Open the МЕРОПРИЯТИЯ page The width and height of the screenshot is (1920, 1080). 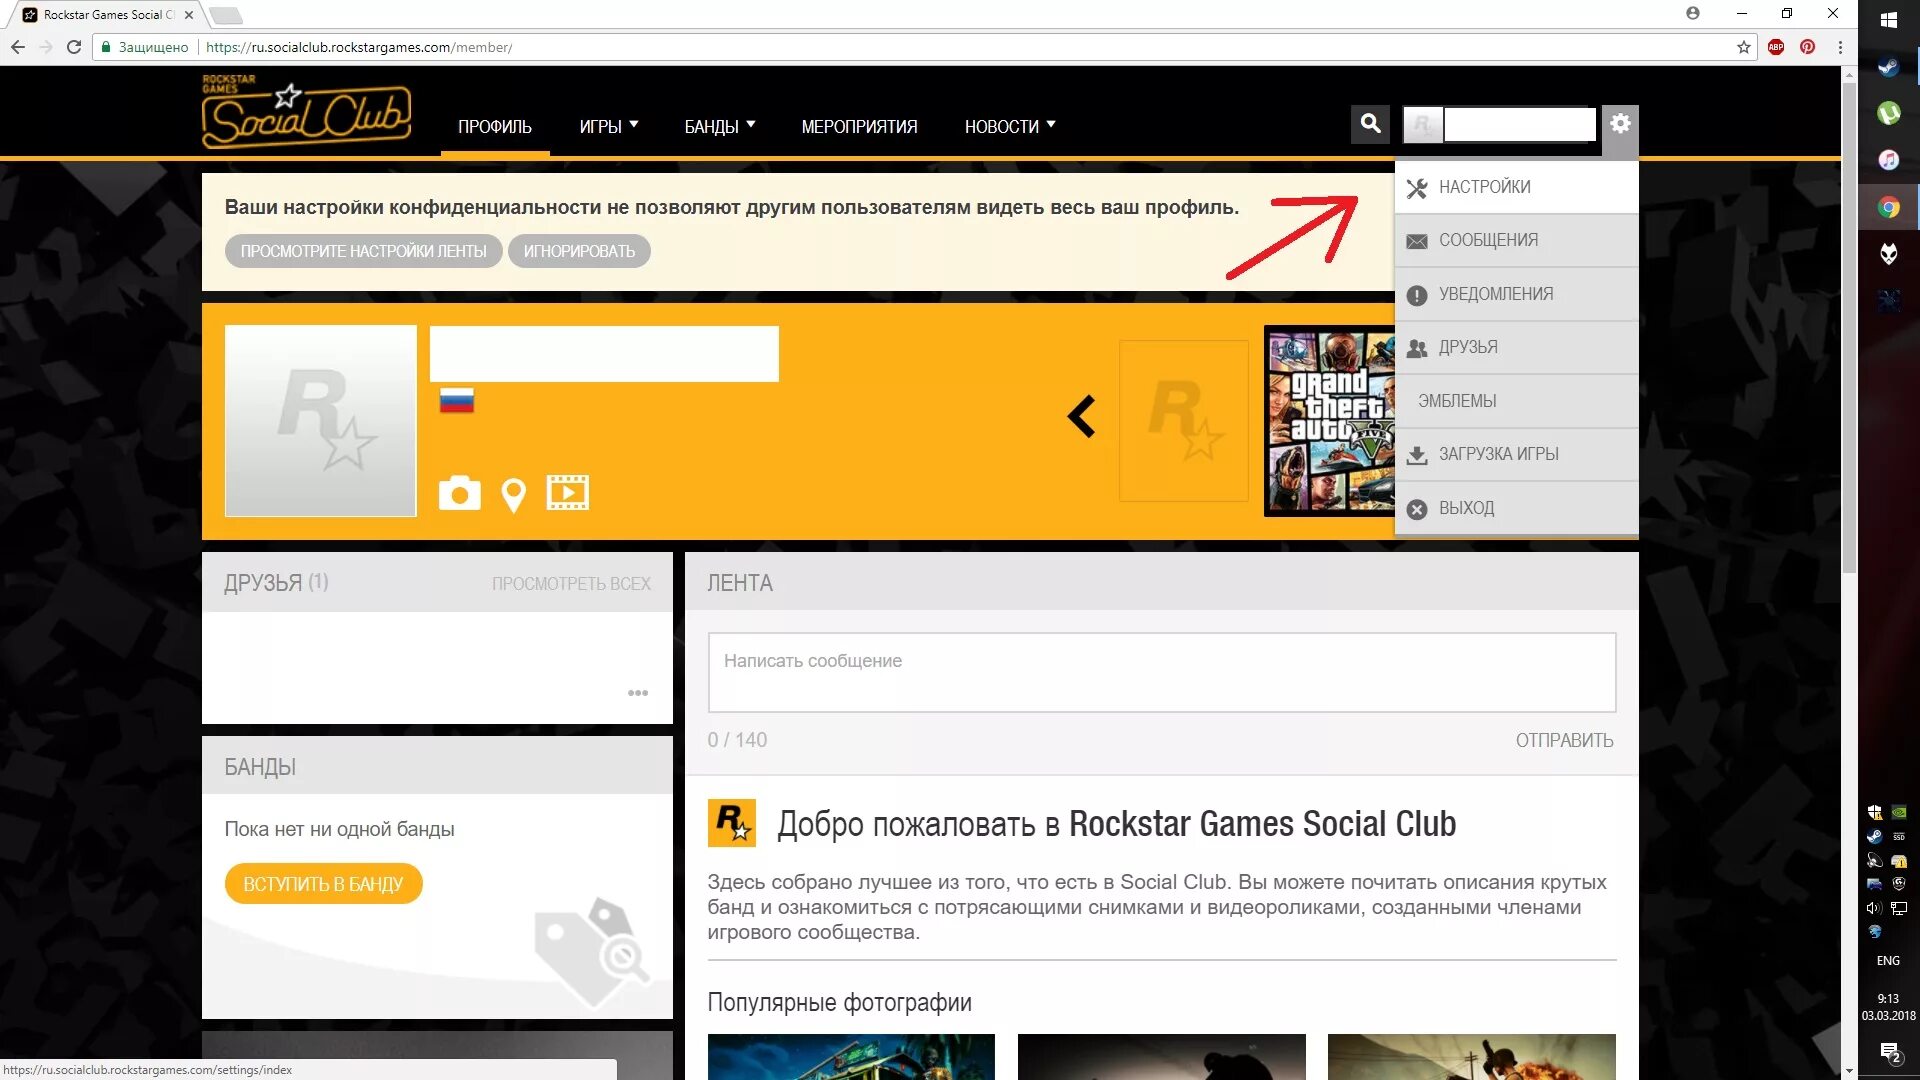pos(859,127)
